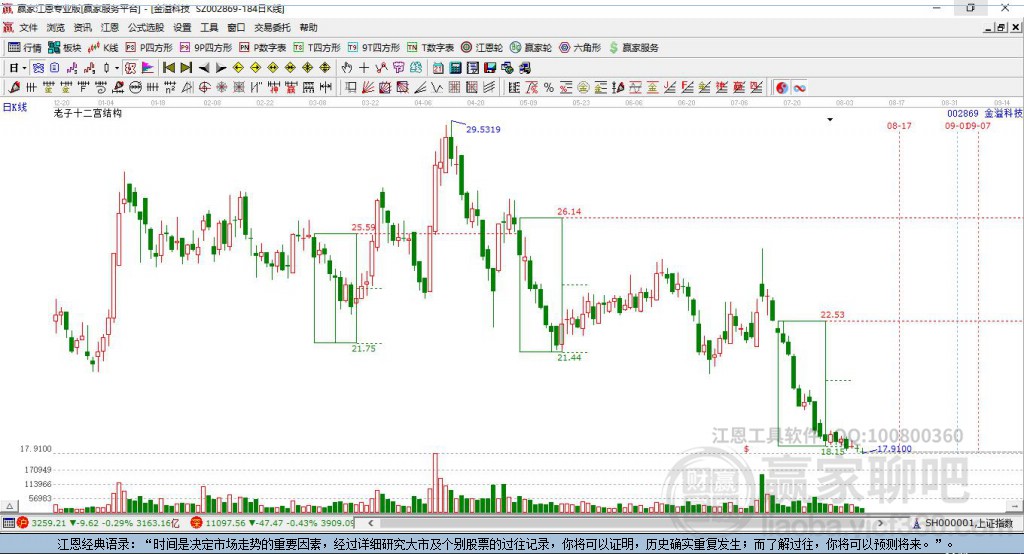Image resolution: width=1024 pixels, height=554 pixels.
Task: Open the 浏览 menu
Action: 56,27
